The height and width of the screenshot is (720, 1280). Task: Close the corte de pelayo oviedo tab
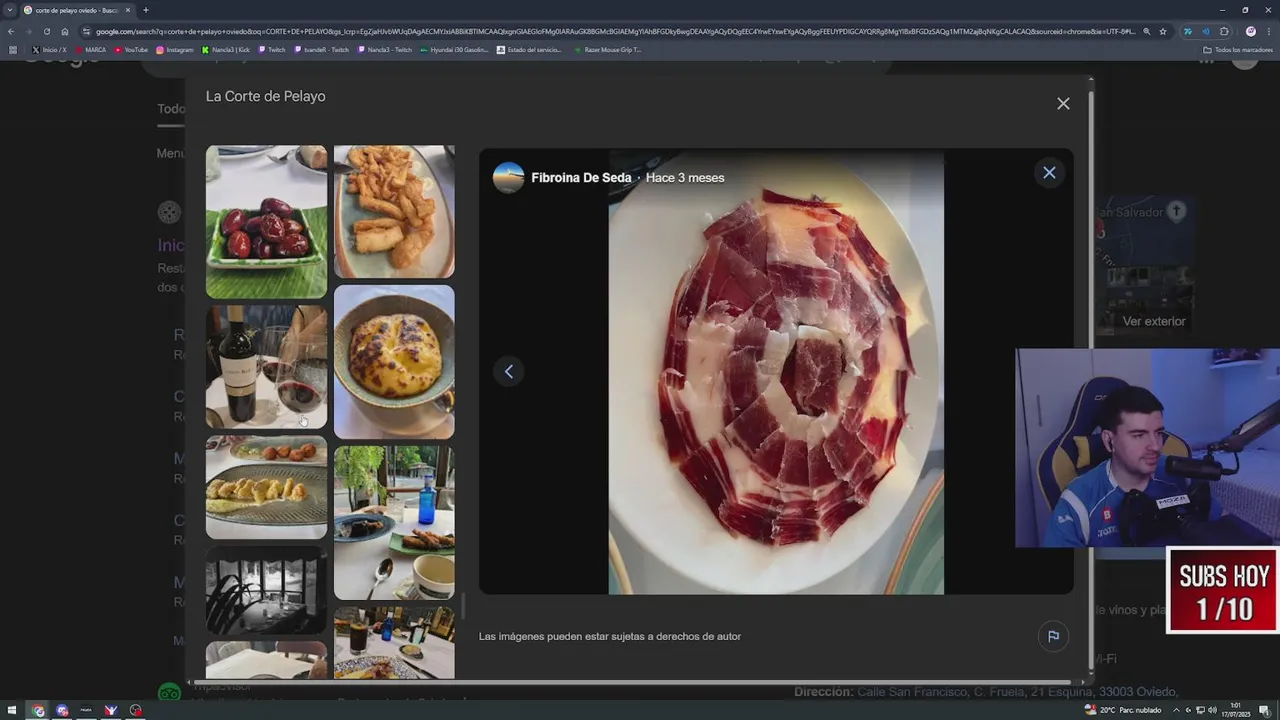pyautogui.click(x=128, y=10)
